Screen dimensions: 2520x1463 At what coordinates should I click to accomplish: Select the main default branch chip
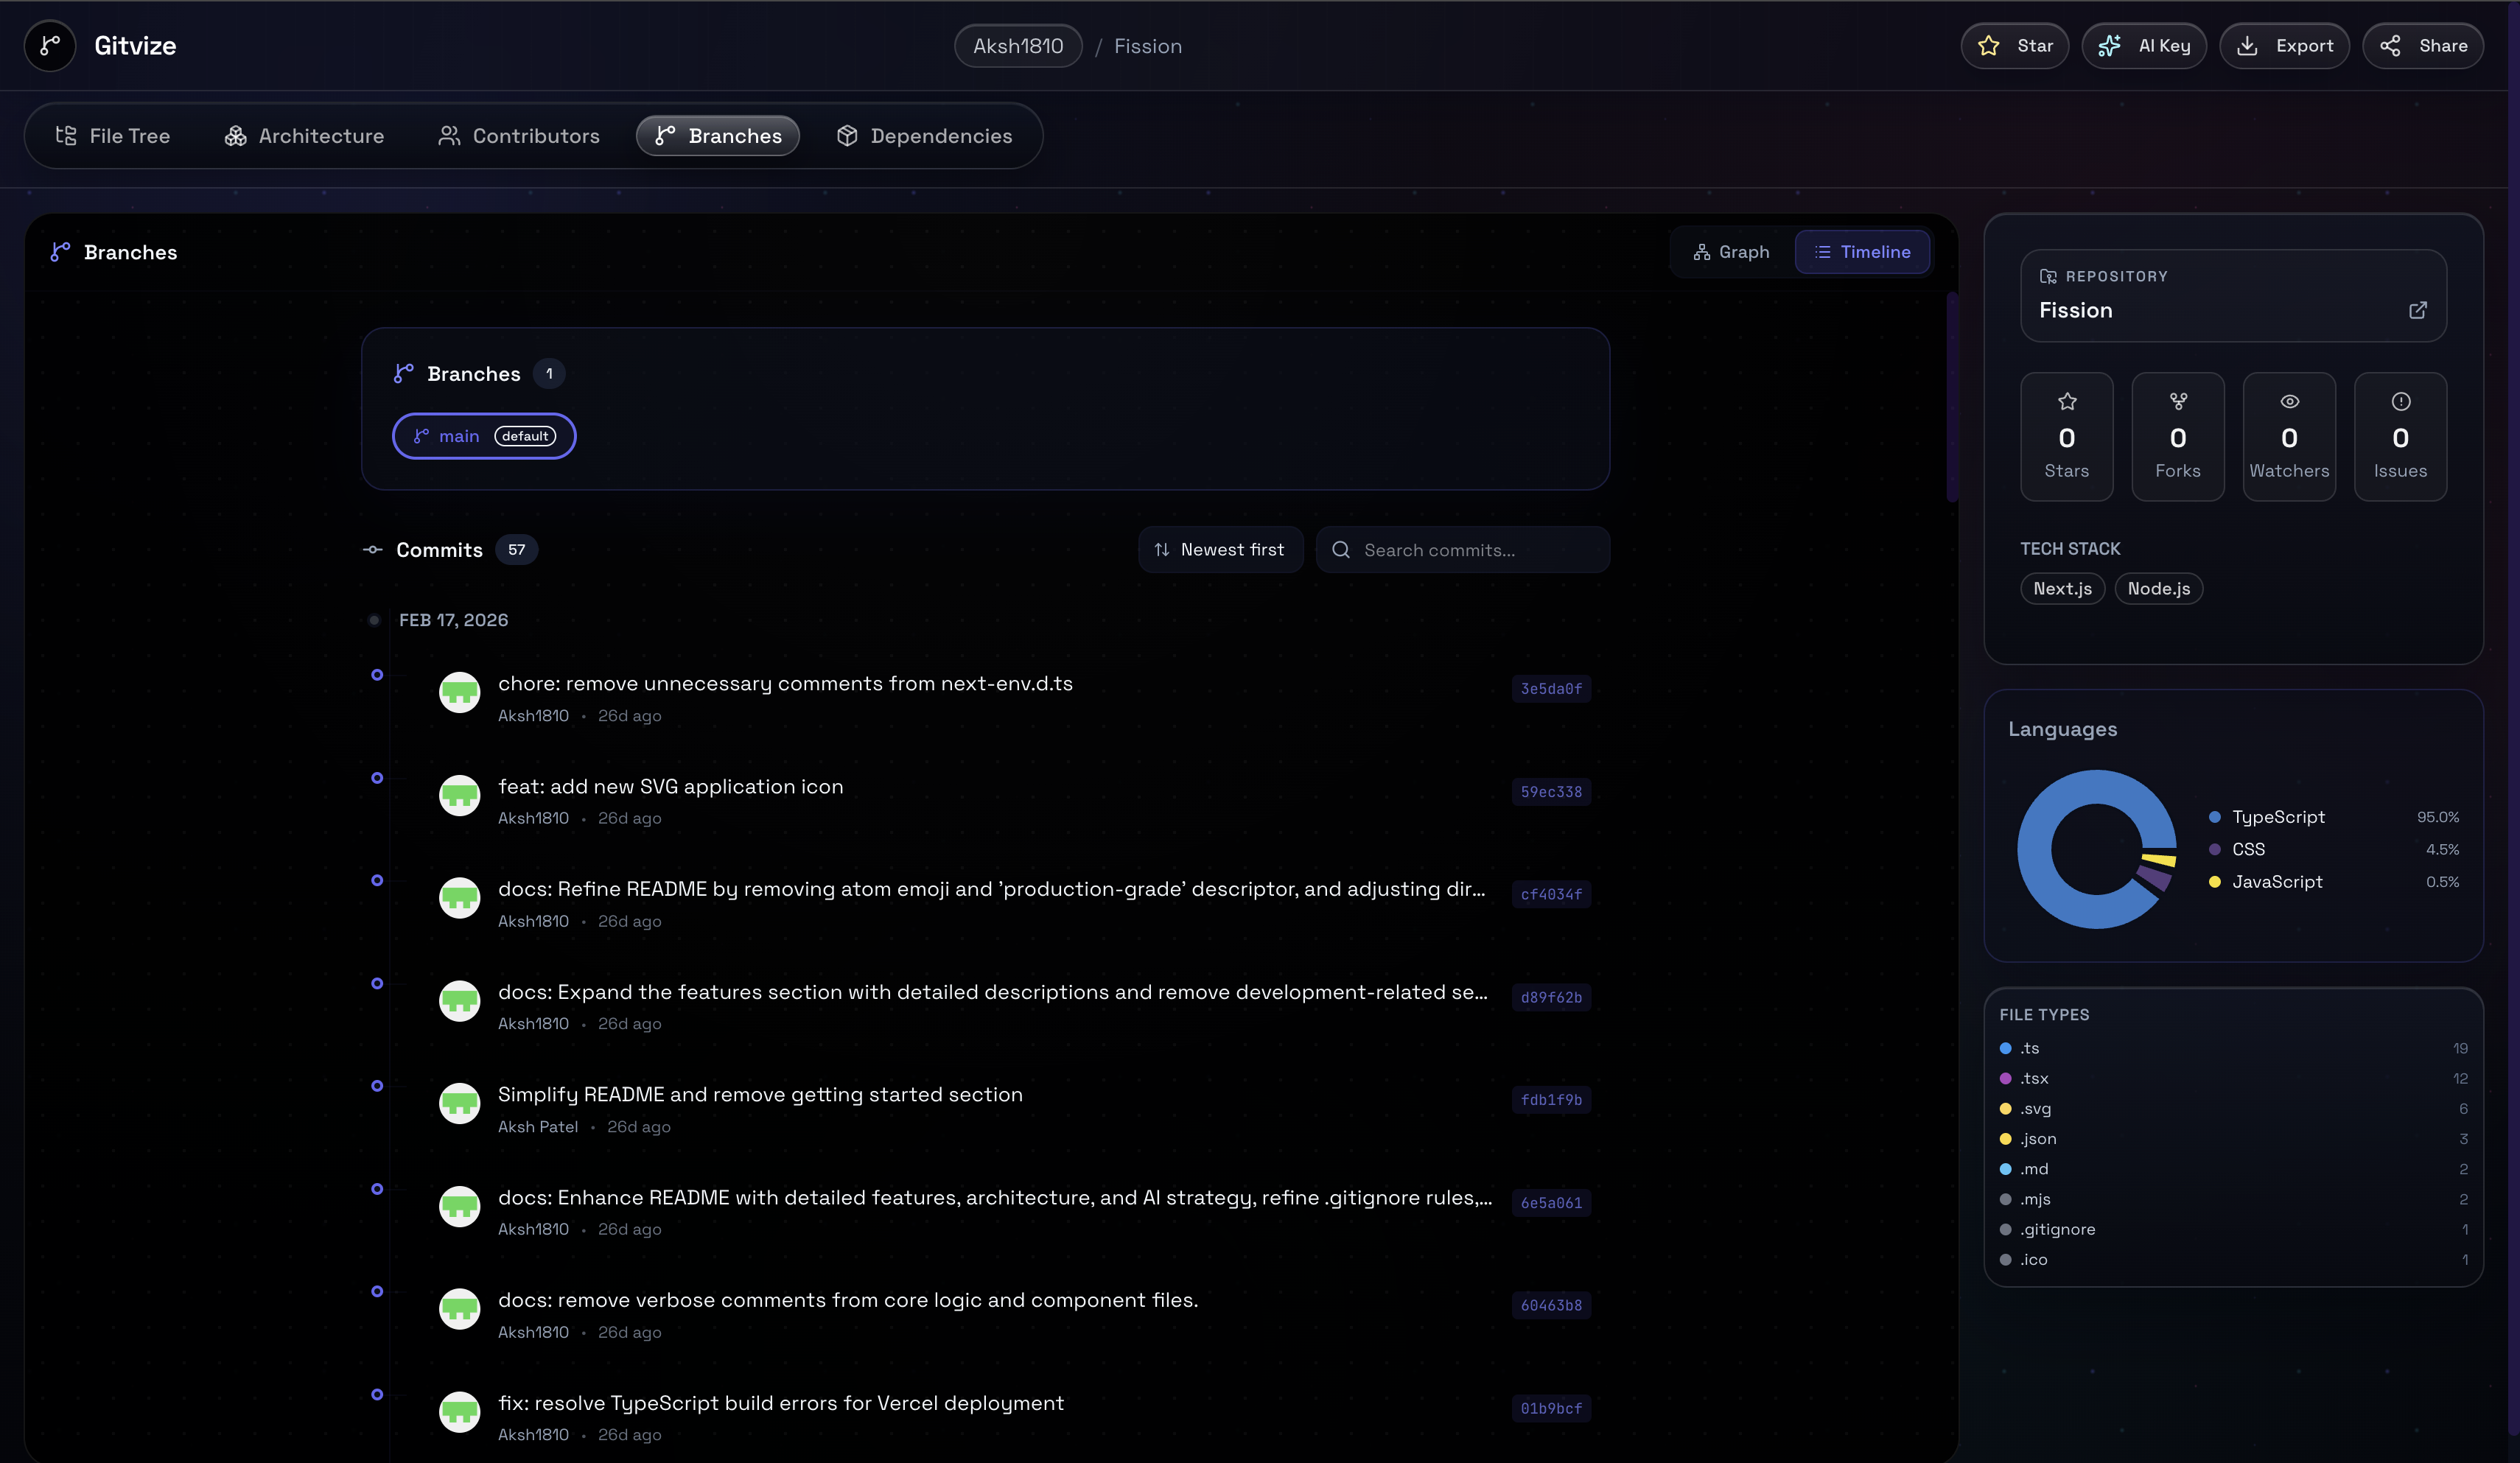(x=484, y=436)
